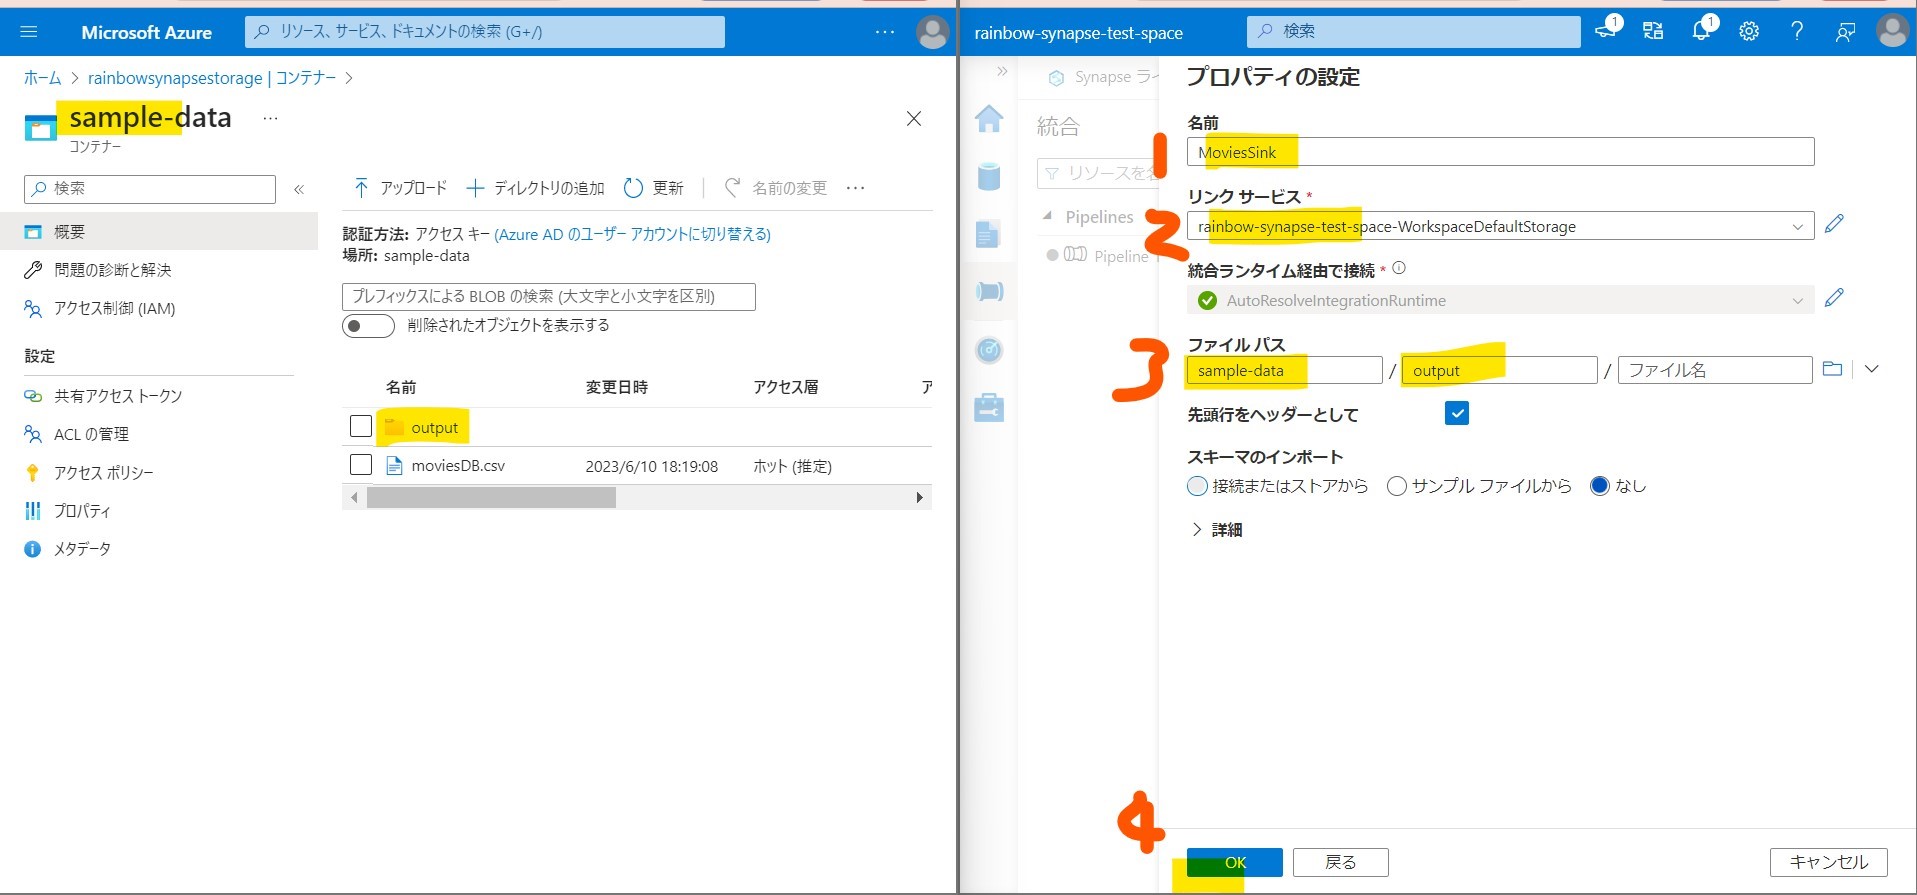Image resolution: width=1917 pixels, height=895 pixels.
Task: Click the 名前の変更 rename toolbar button
Action: pos(776,188)
